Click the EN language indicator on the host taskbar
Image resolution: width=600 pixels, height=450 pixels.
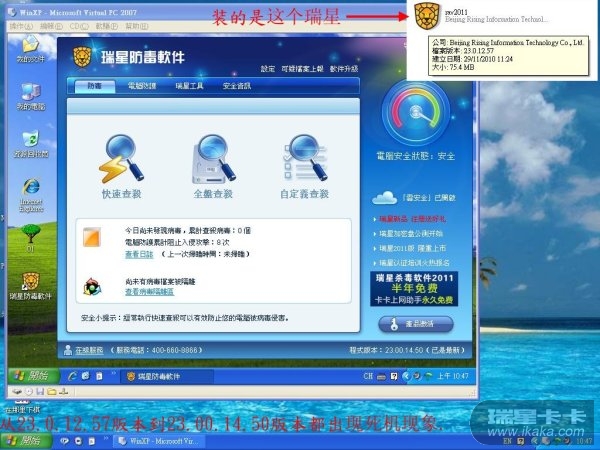pos(507,441)
